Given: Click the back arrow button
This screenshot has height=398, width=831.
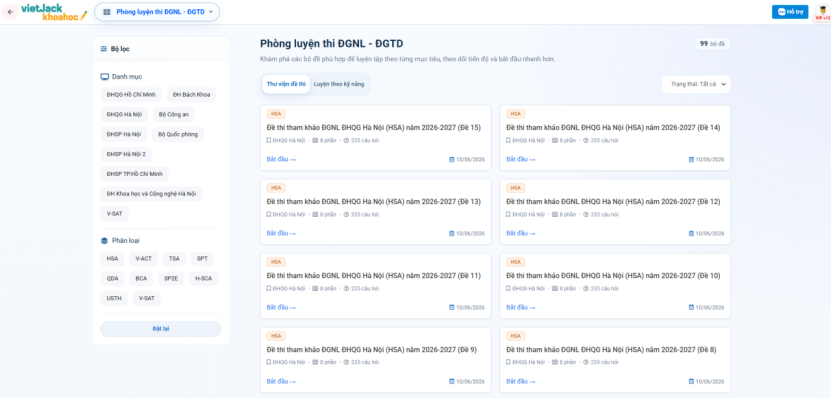Looking at the screenshot, I should 10,12.
